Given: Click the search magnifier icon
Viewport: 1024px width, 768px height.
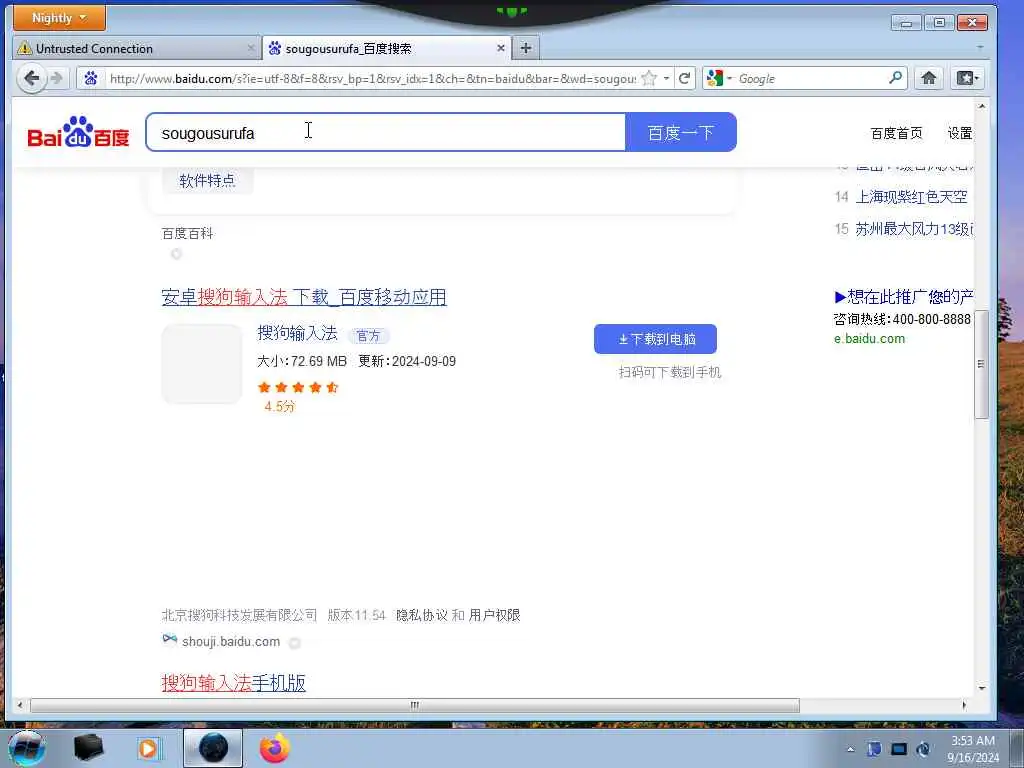Looking at the screenshot, I should (896, 78).
